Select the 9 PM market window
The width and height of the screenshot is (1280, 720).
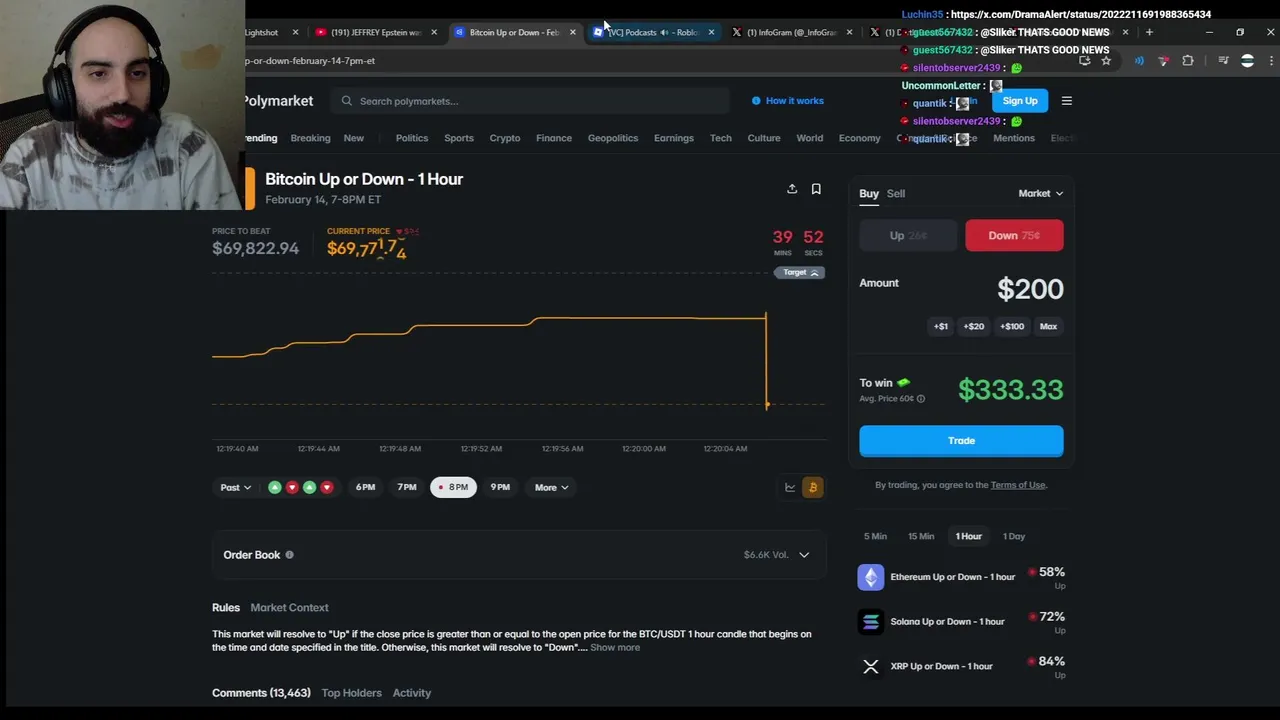click(x=500, y=487)
